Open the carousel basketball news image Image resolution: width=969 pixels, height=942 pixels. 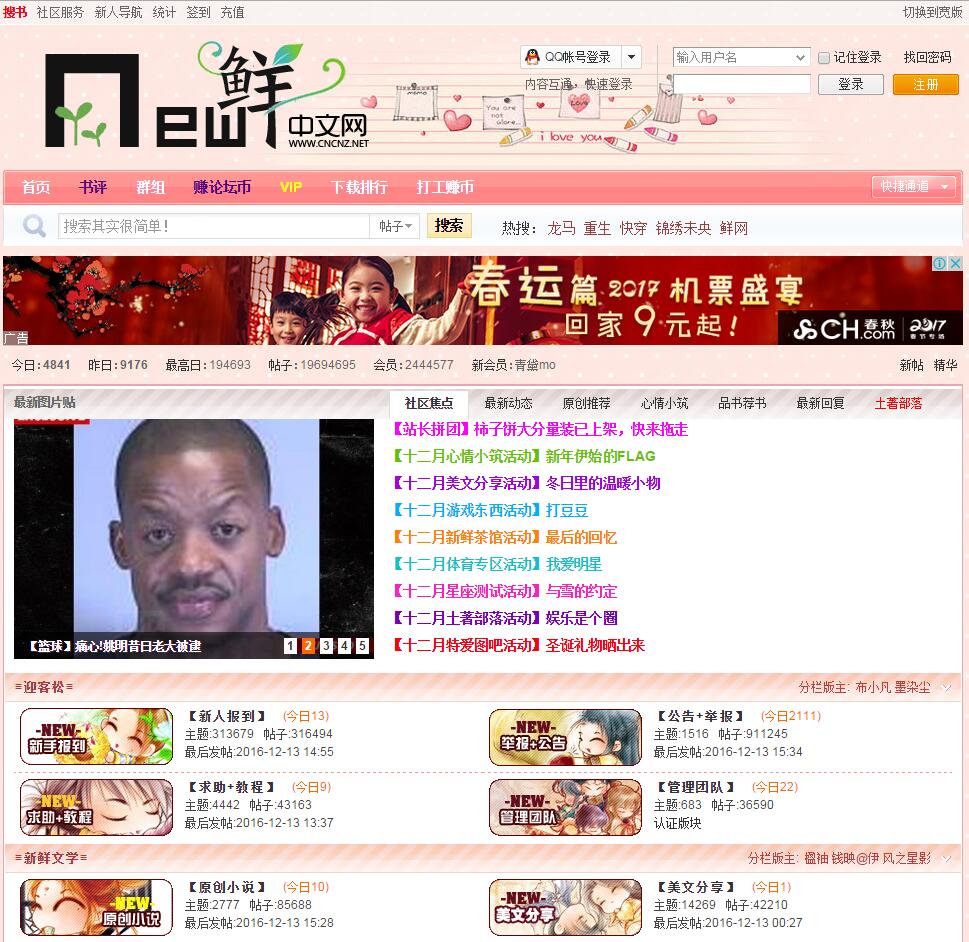click(x=194, y=538)
